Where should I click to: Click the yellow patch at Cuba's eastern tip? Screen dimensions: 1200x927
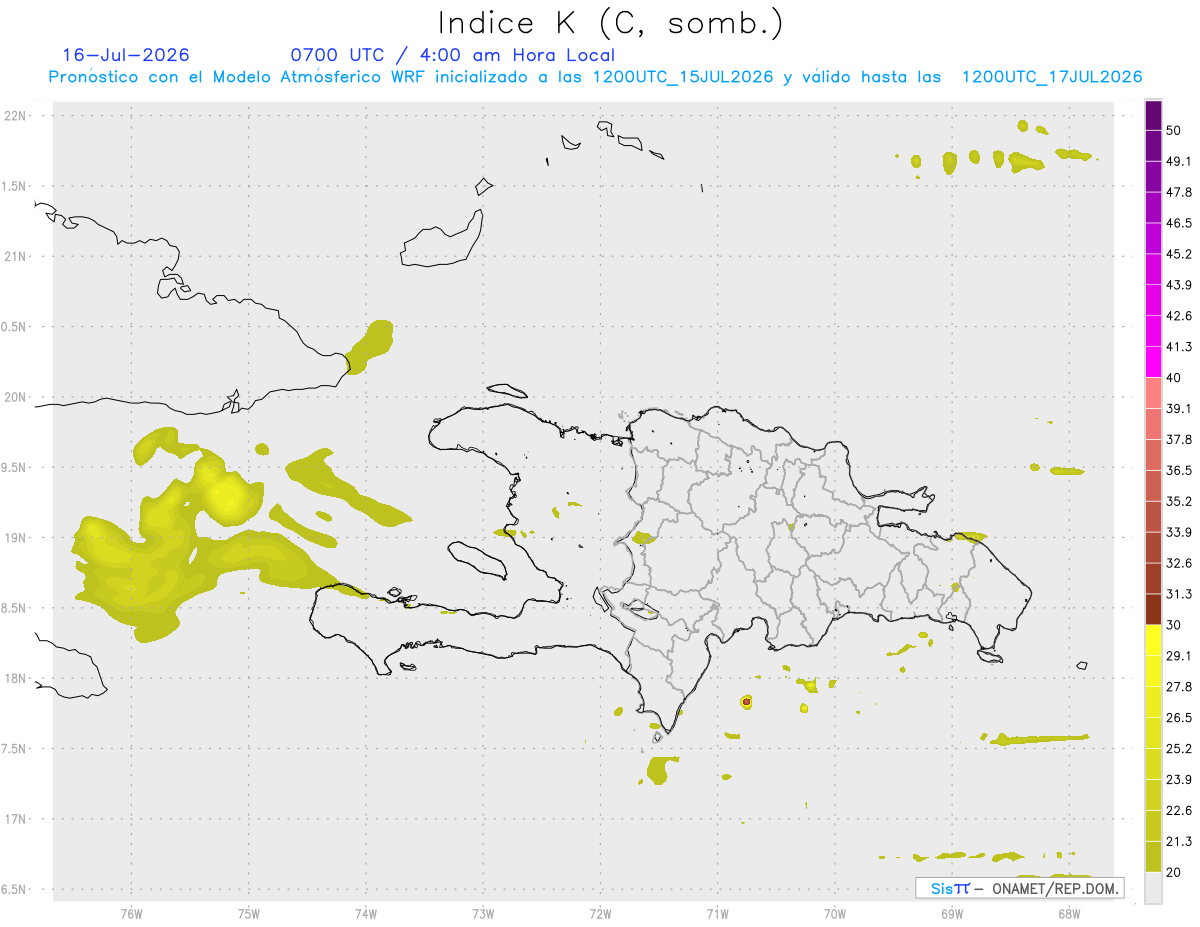(x=369, y=346)
